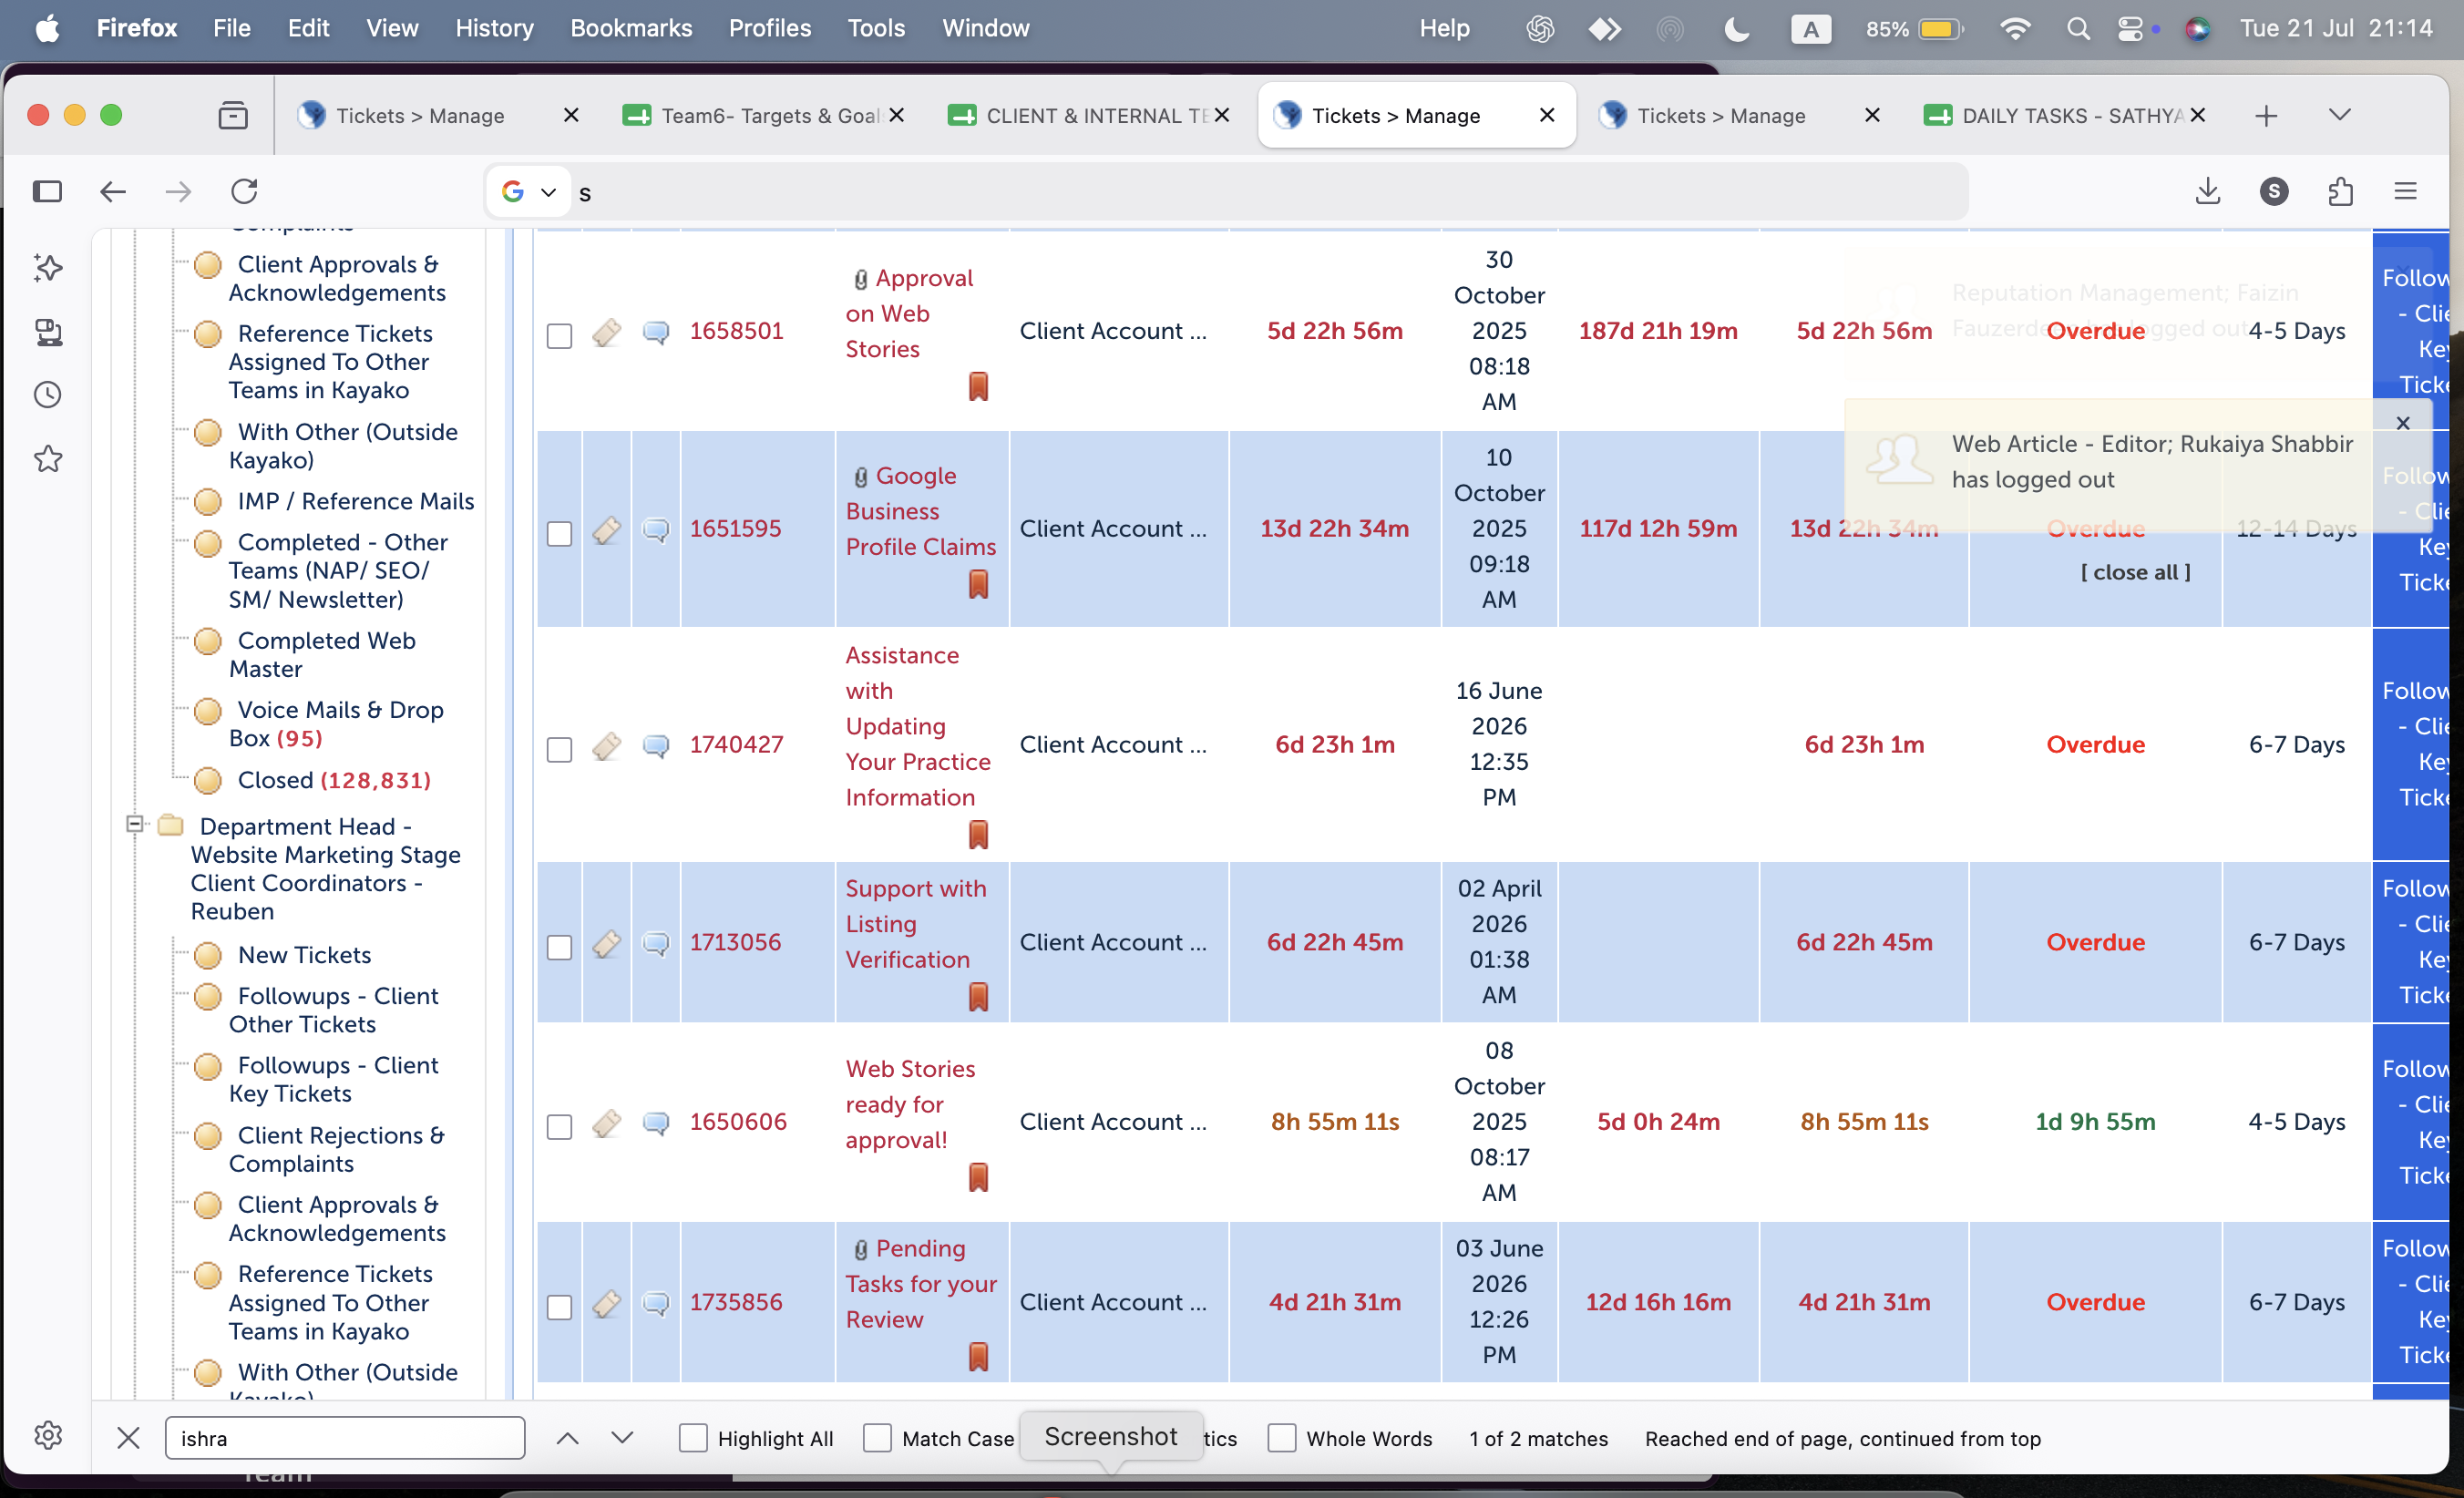This screenshot has height=1498, width=2464.
Task: Open the Closed tickets folder
Action: pyautogui.click(x=334, y=780)
